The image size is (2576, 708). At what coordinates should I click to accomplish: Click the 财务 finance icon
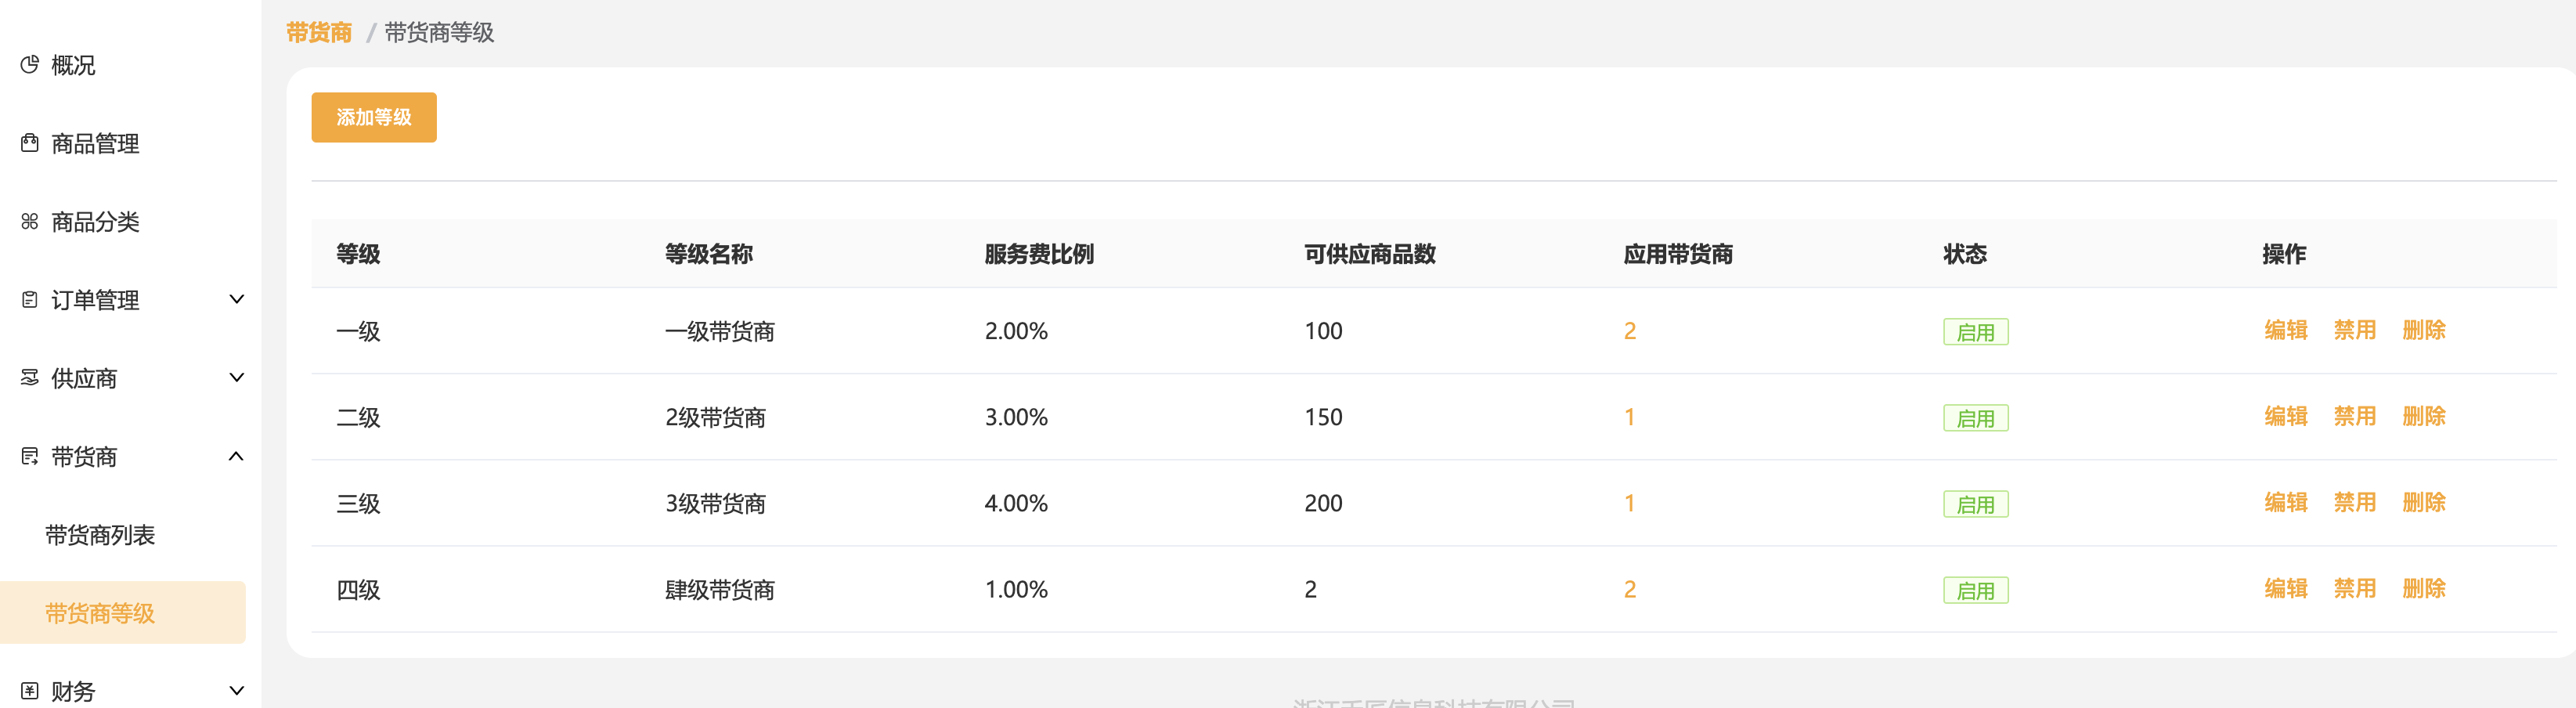coord(30,691)
